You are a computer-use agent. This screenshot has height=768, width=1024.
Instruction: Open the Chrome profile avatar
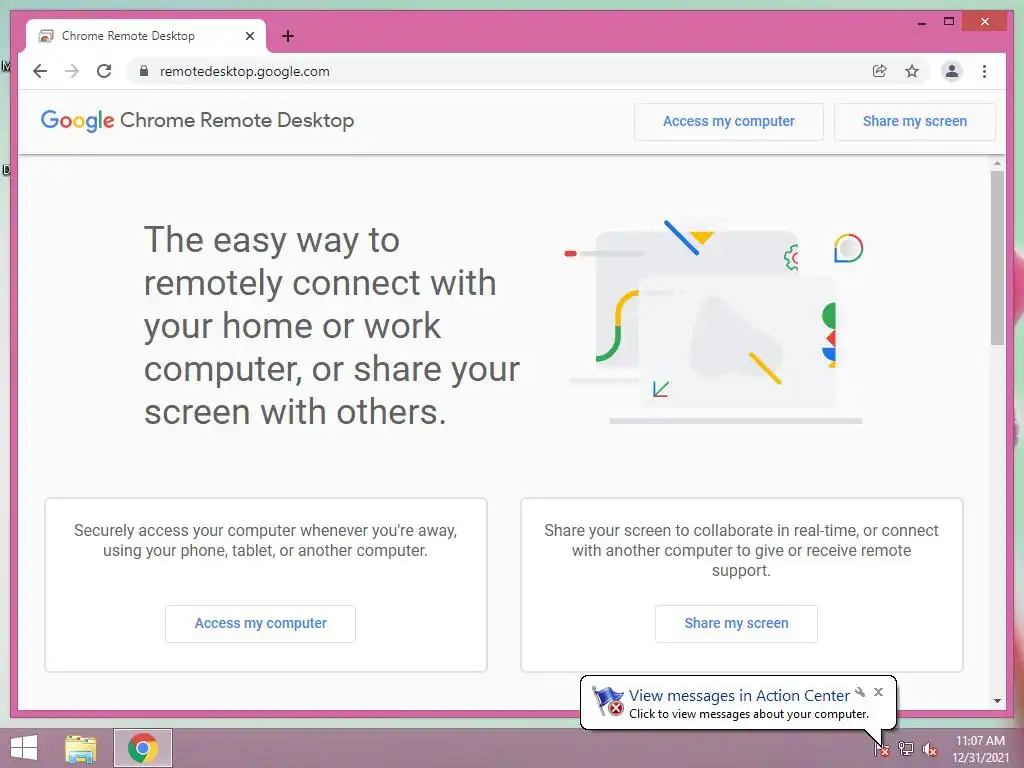952,71
